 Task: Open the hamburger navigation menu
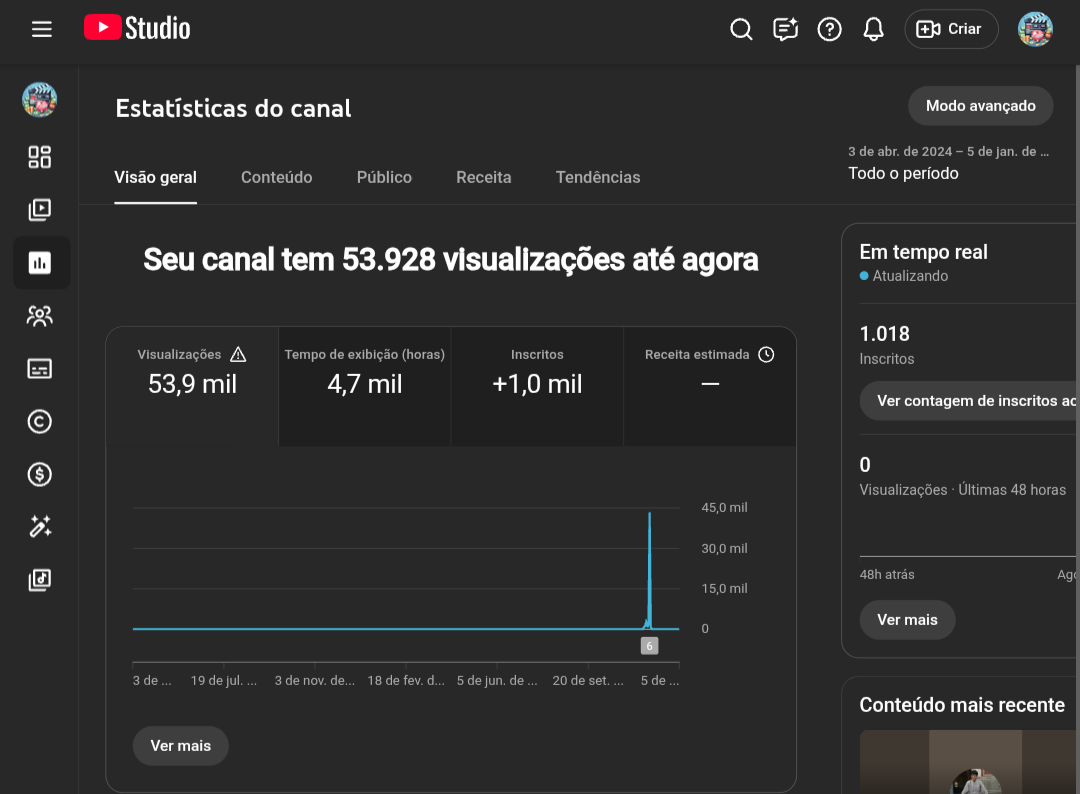tap(41, 29)
